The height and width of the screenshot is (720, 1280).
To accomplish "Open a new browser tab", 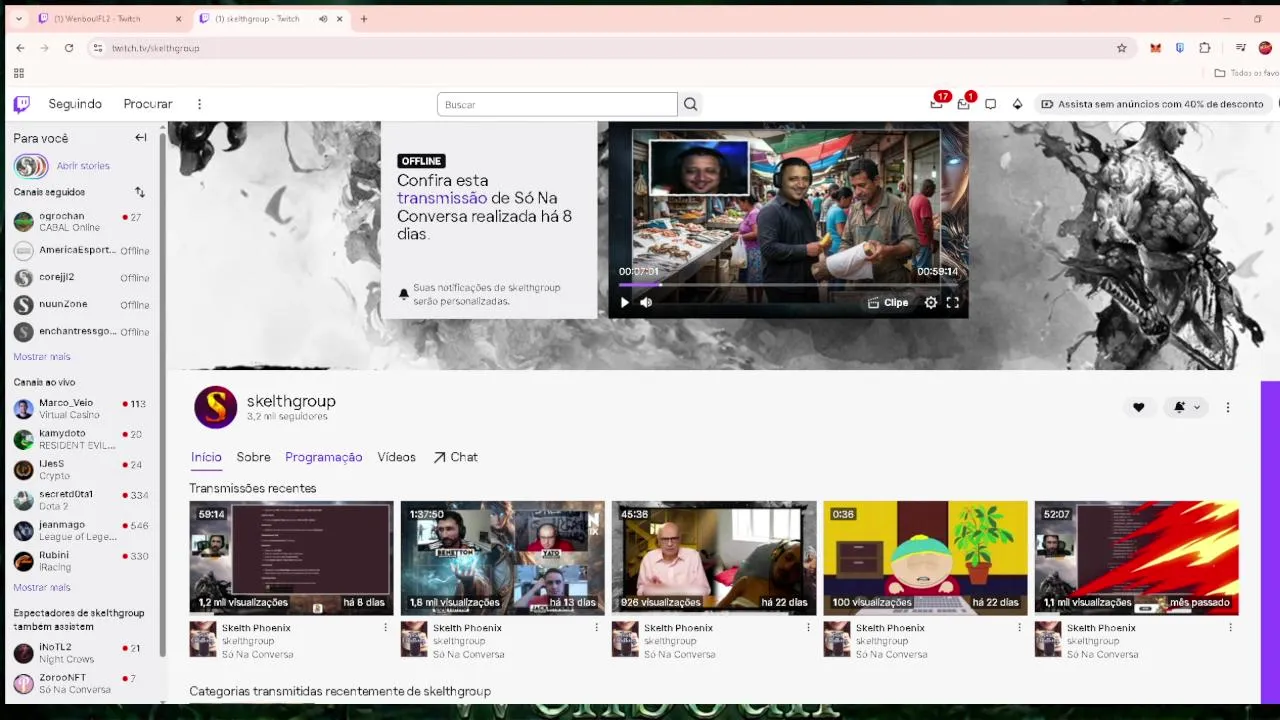I will (364, 19).
